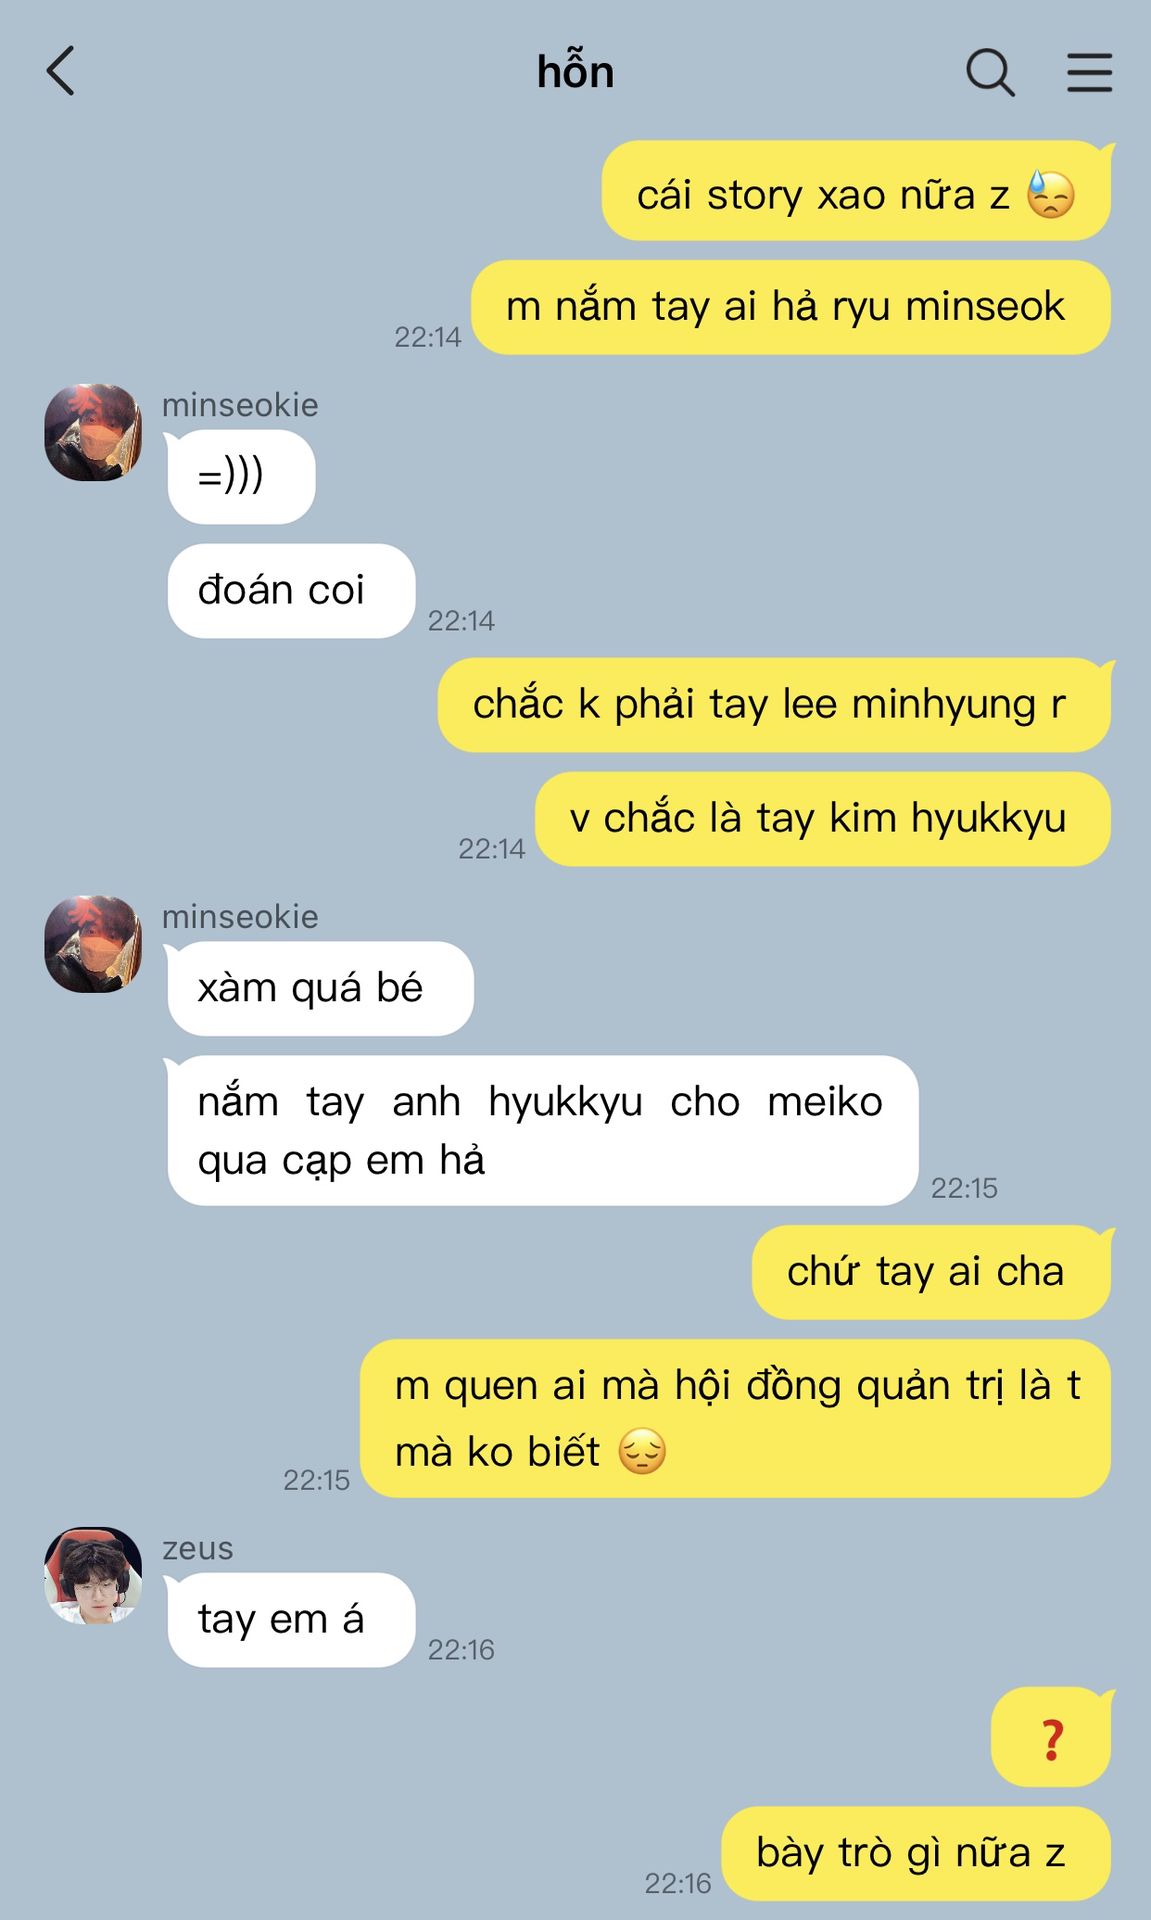Select "chắc k phải tay lee minhyung r" bubble
Image resolution: width=1151 pixels, height=1920 pixels.
pyautogui.click(x=774, y=705)
